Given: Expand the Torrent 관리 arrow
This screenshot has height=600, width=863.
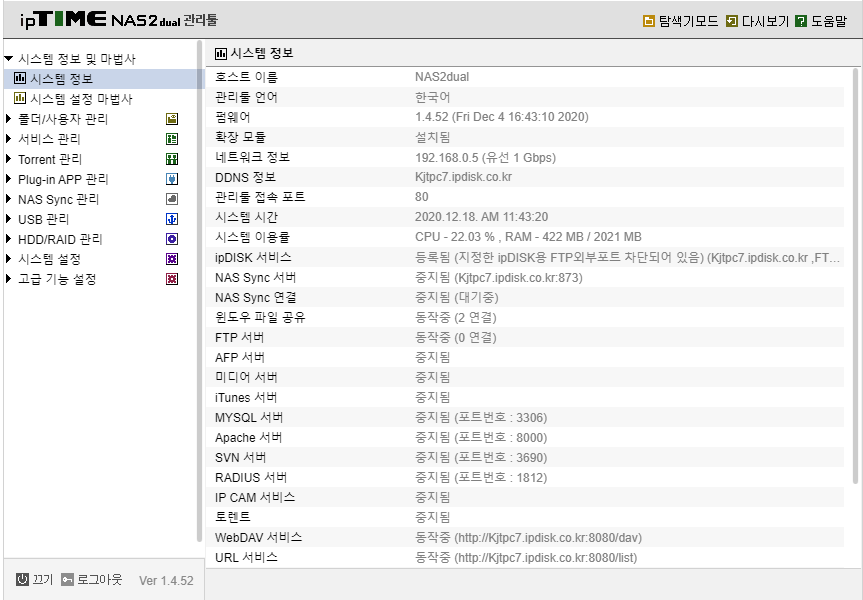Looking at the screenshot, I should coord(8,159).
